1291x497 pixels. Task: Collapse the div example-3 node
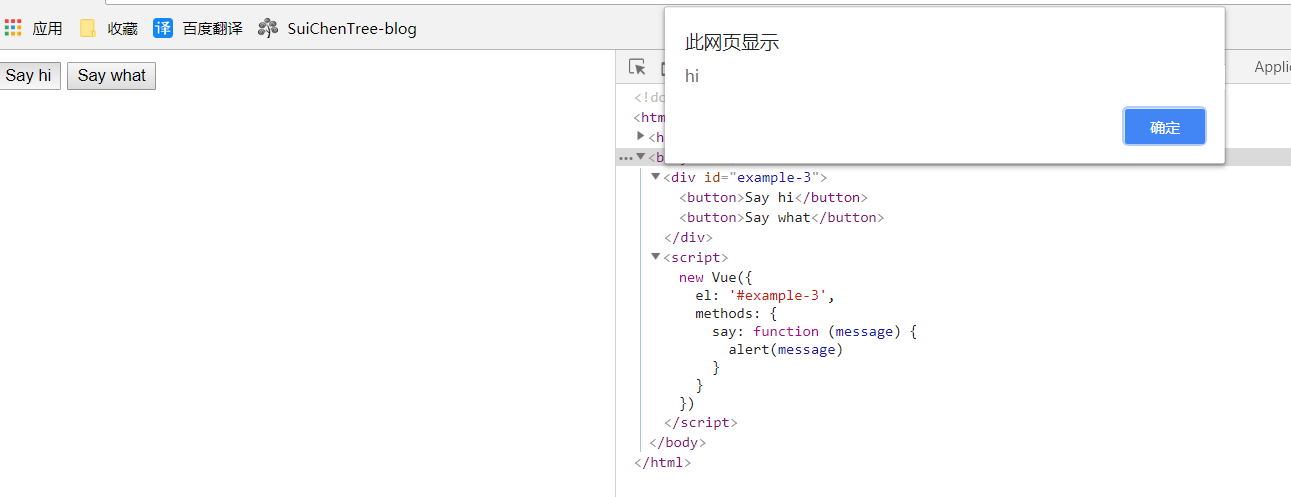click(655, 177)
